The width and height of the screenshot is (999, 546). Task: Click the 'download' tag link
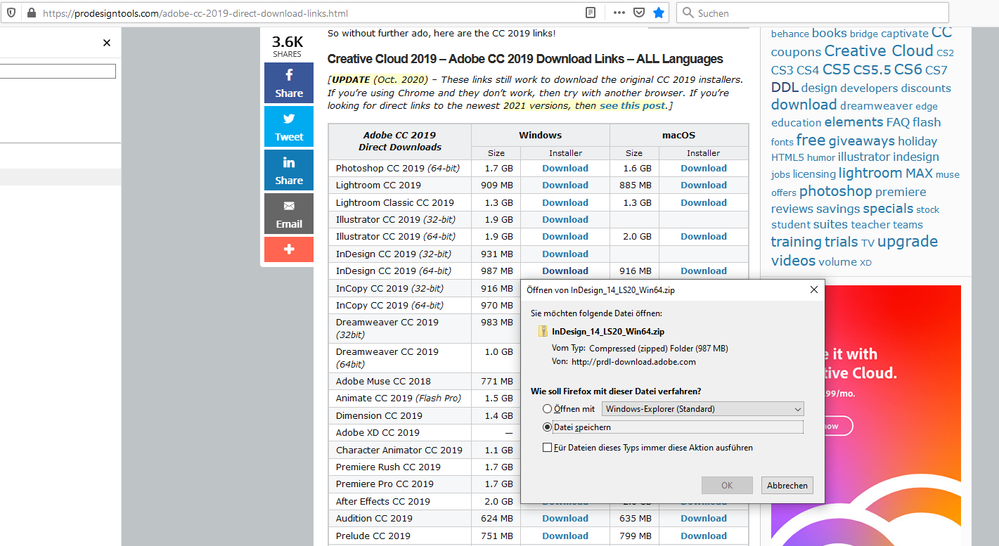(x=804, y=105)
